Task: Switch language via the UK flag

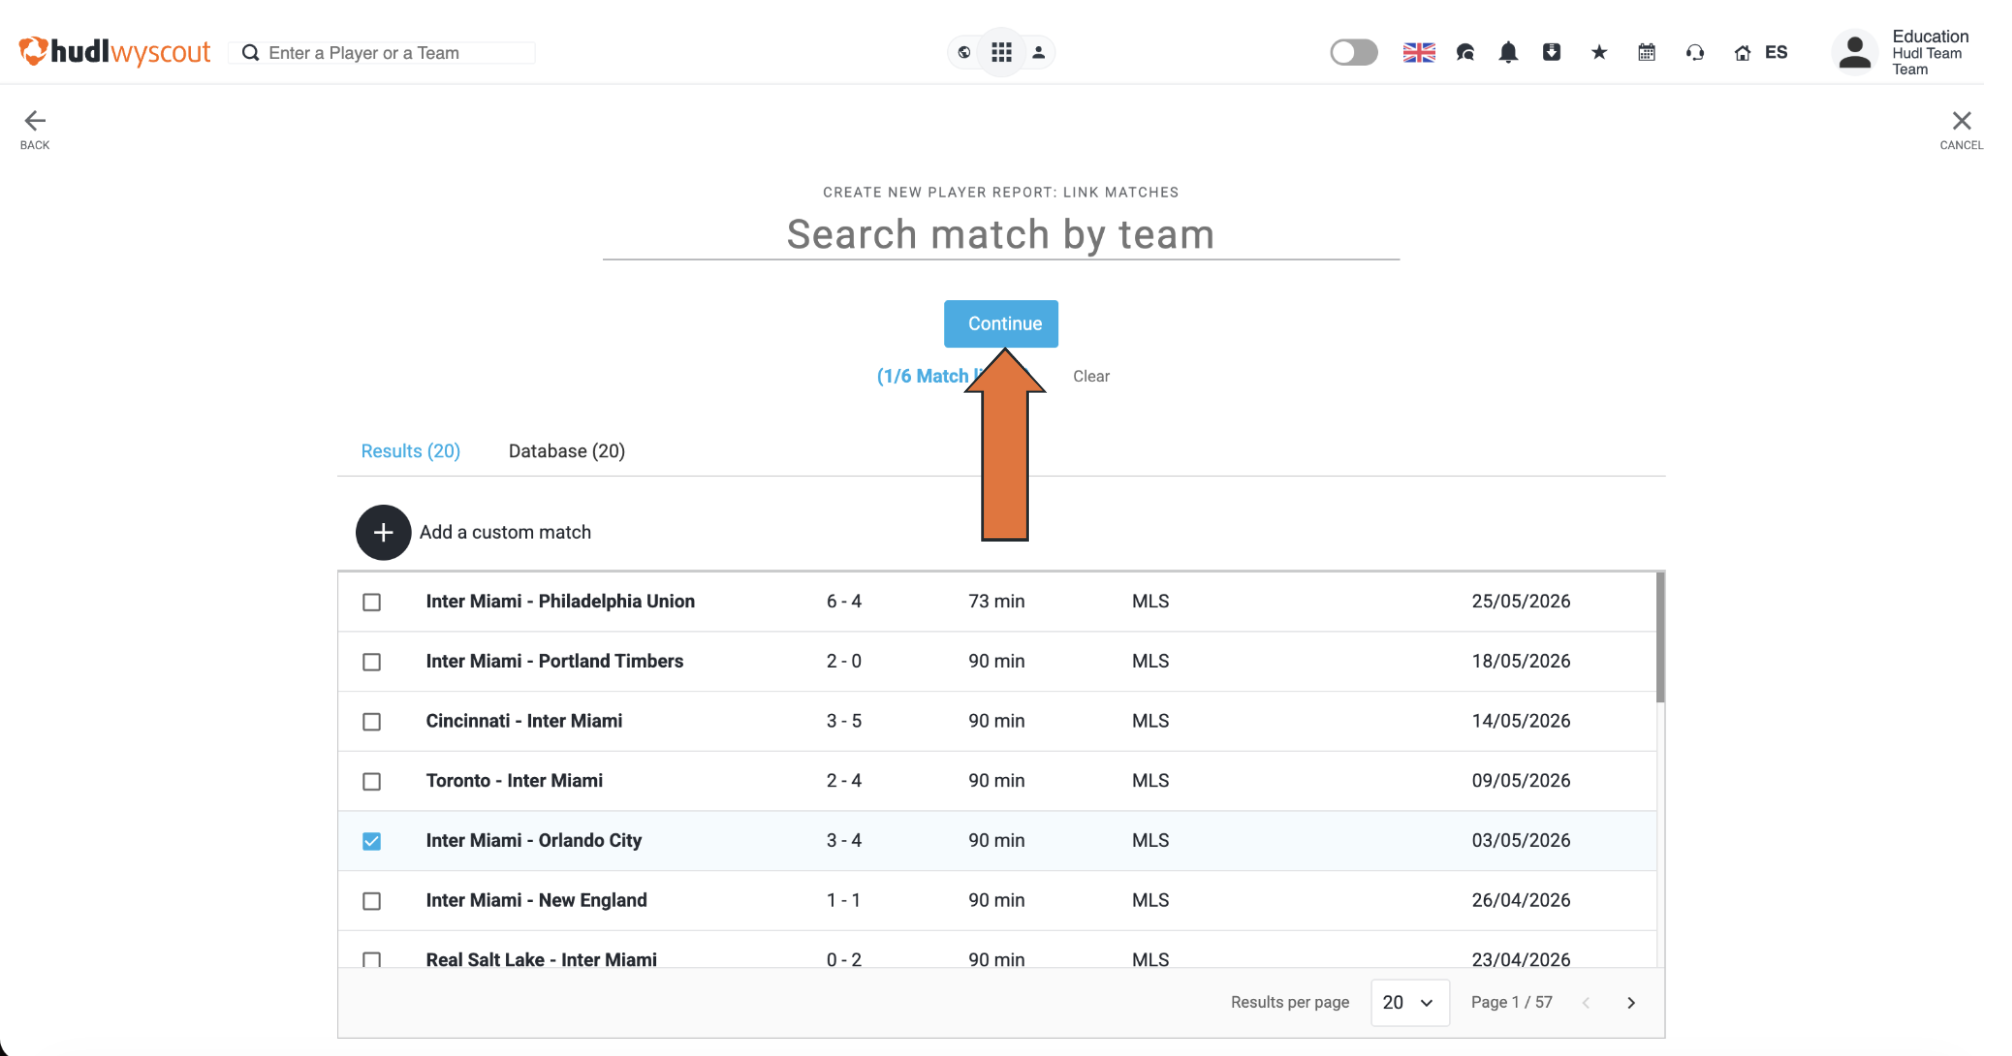Action: (1419, 53)
